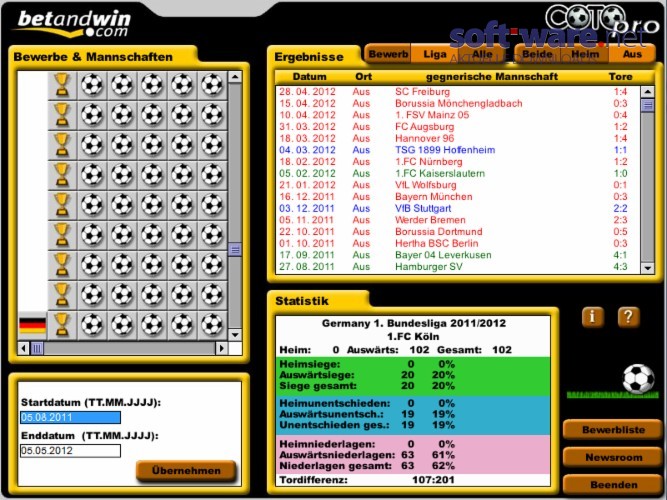The height and width of the screenshot is (500, 667).
Task: Click the horizontal scrollbar thumb of the teams grid
Action: 37,349
